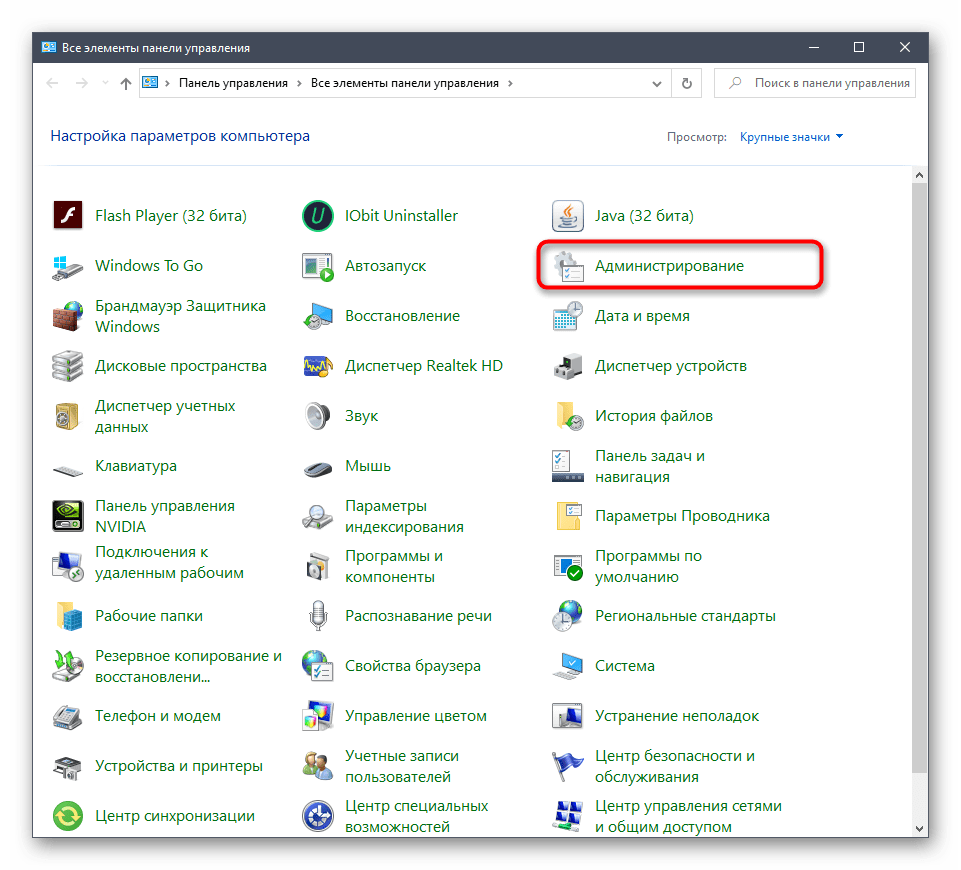961x870 pixels.
Task: Click the refresh button in address bar
Action: click(x=686, y=83)
